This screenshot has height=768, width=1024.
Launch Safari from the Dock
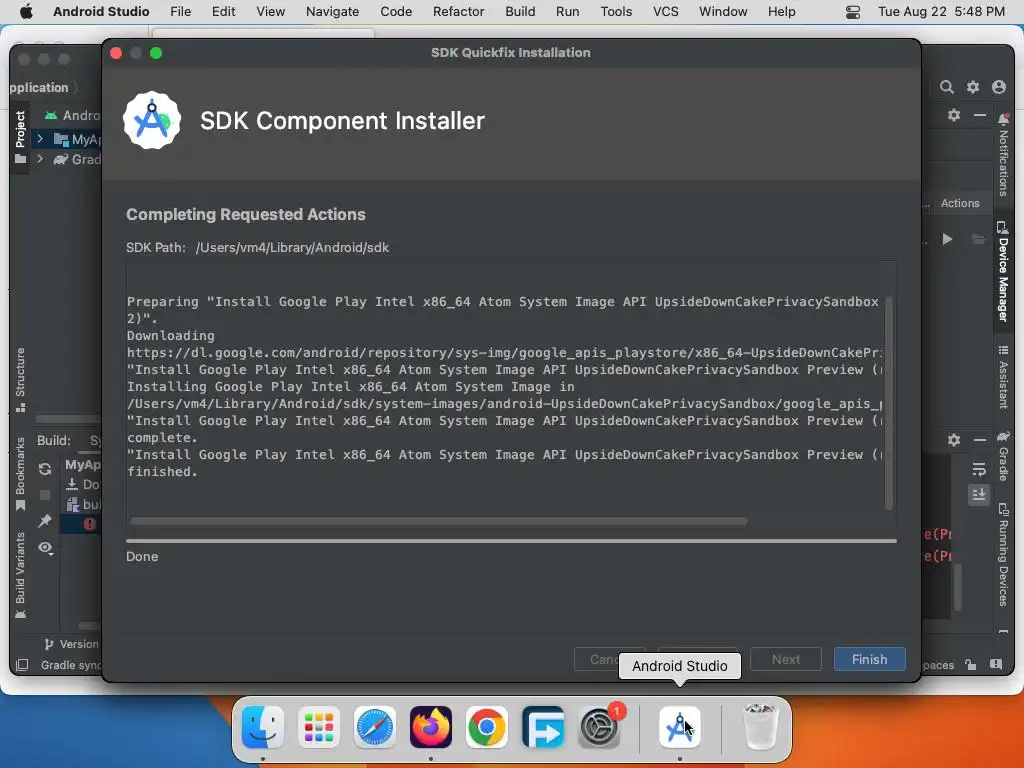pos(375,727)
